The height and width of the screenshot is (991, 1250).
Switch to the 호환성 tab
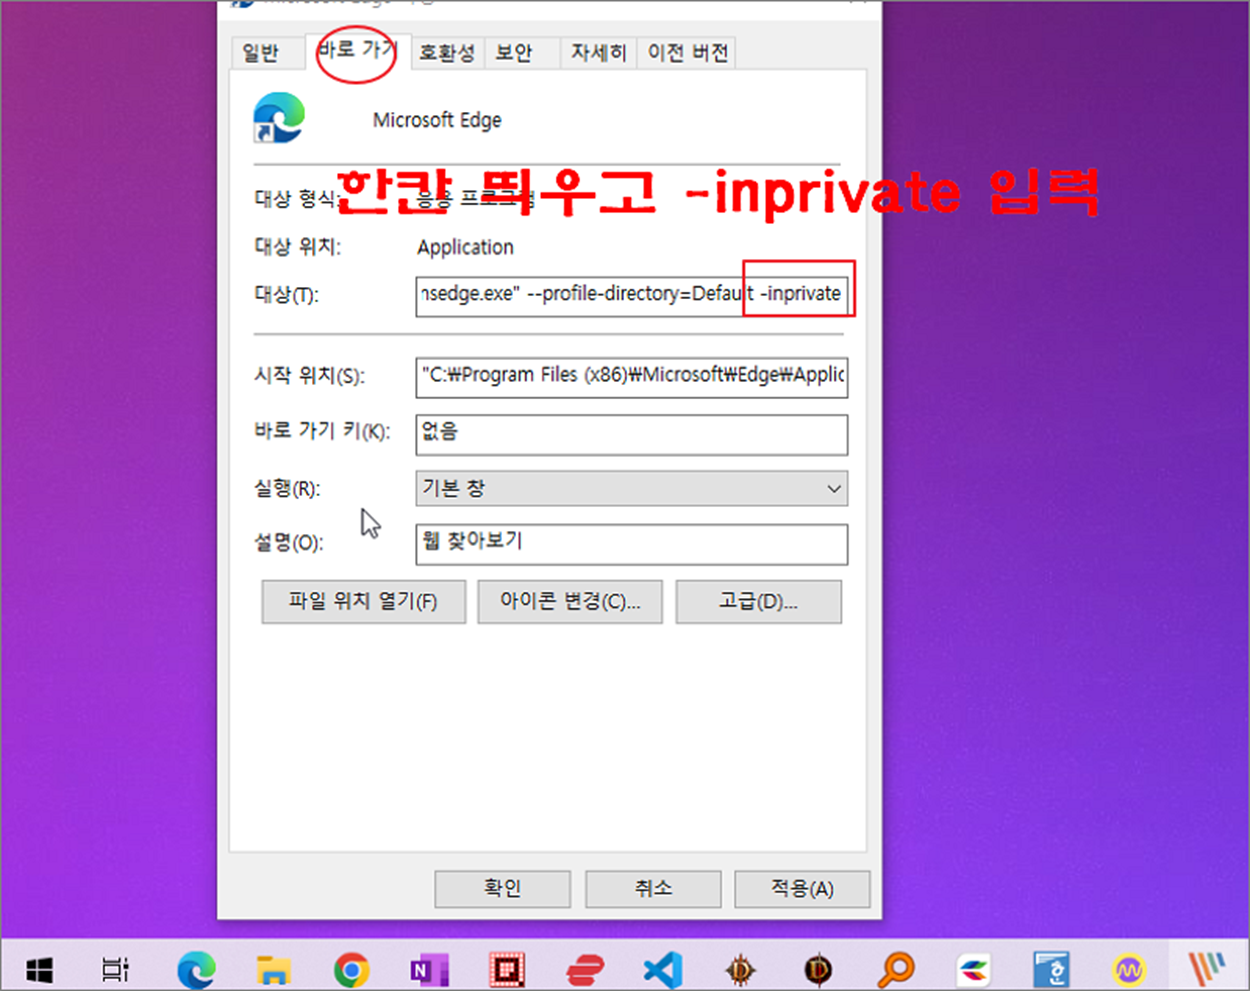pyautogui.click(x=447, y=53)
